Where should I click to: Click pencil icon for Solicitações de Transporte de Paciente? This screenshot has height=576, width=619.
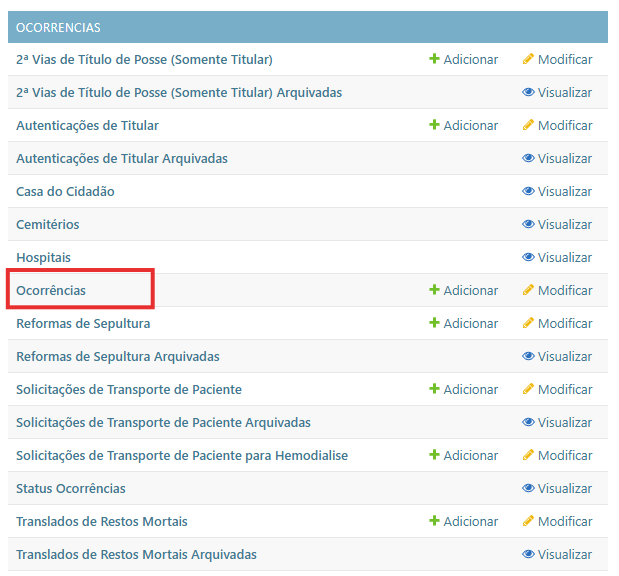coord(528,389)
